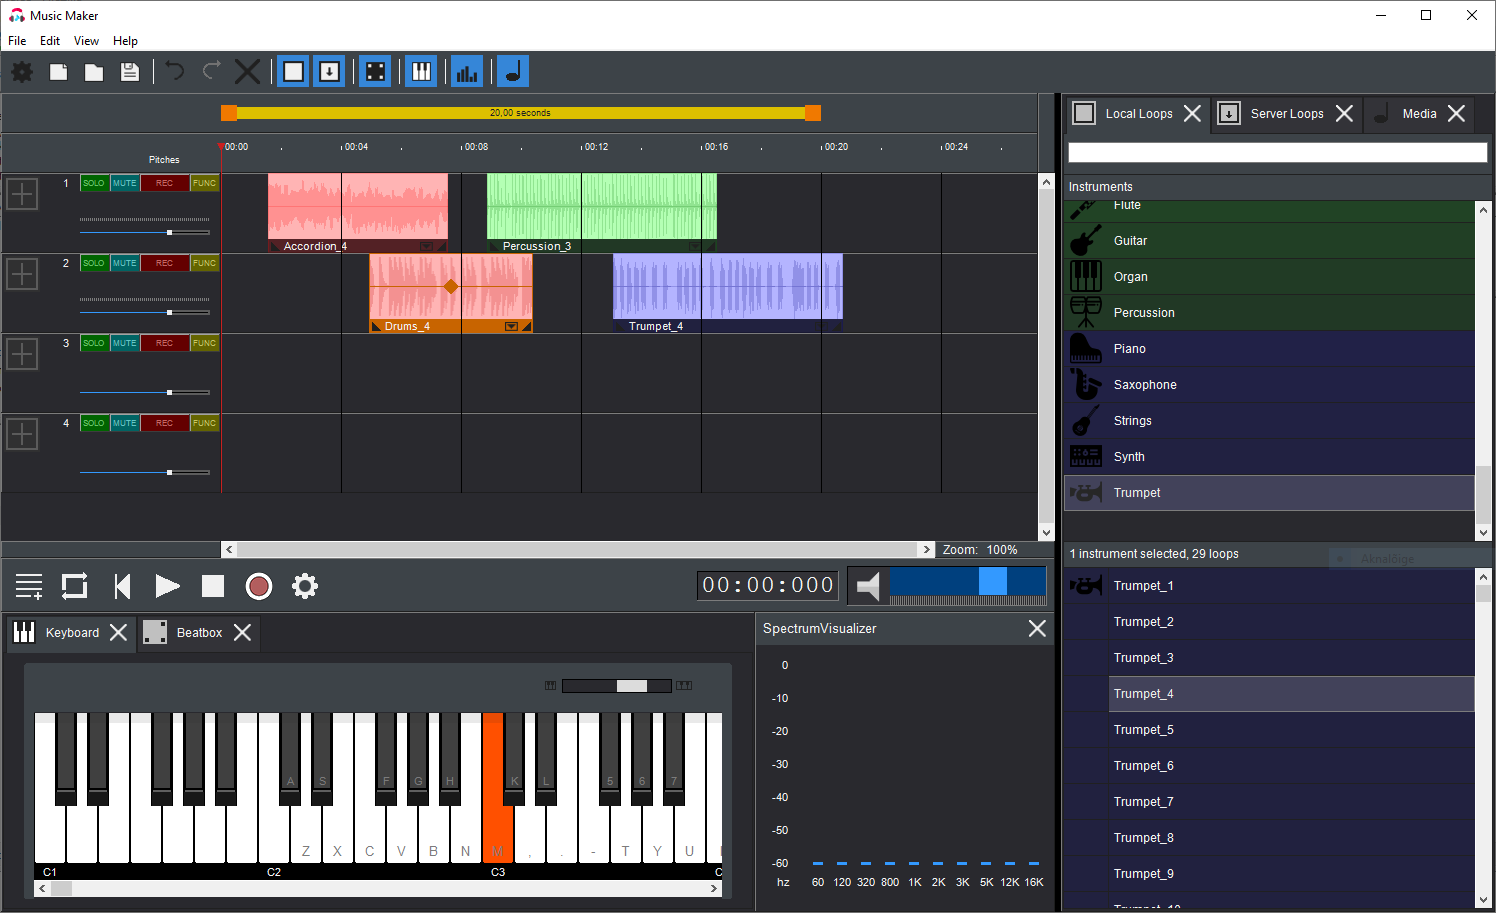This screenshot has width=1496, height=913.
Task: Select the Saxophone instrument
Action: (x=1145, y=385)
